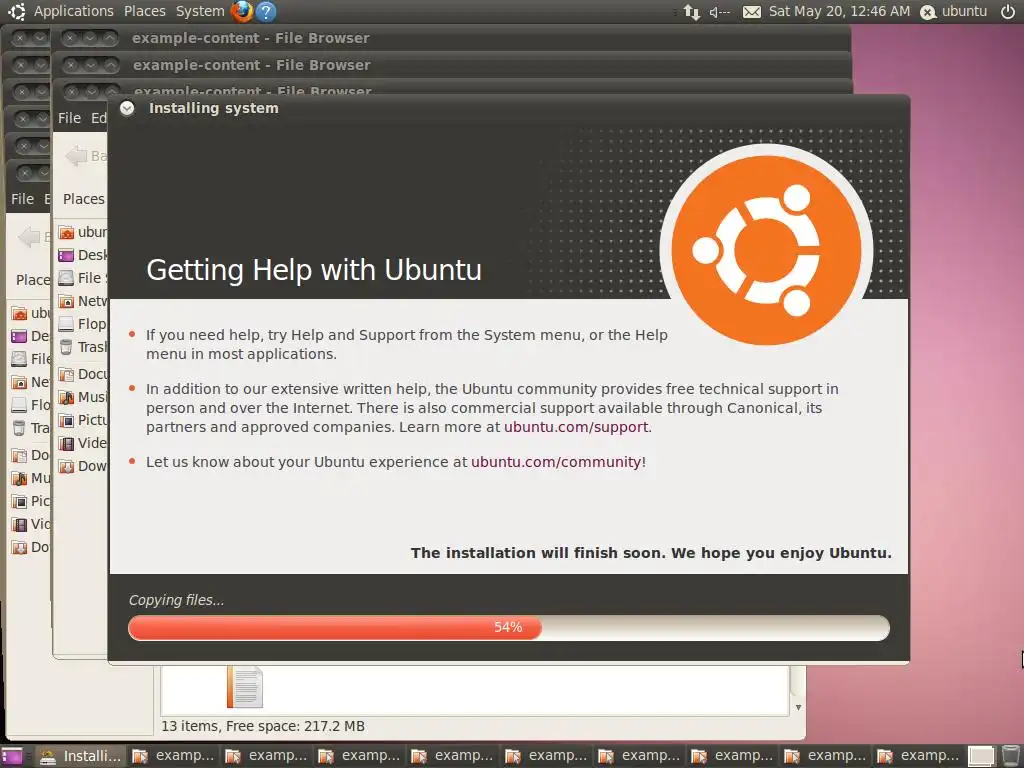
Task: Click Back arrow in the rear leftmost File Browser
Action: pyautogui.click(x=29, y=236)
